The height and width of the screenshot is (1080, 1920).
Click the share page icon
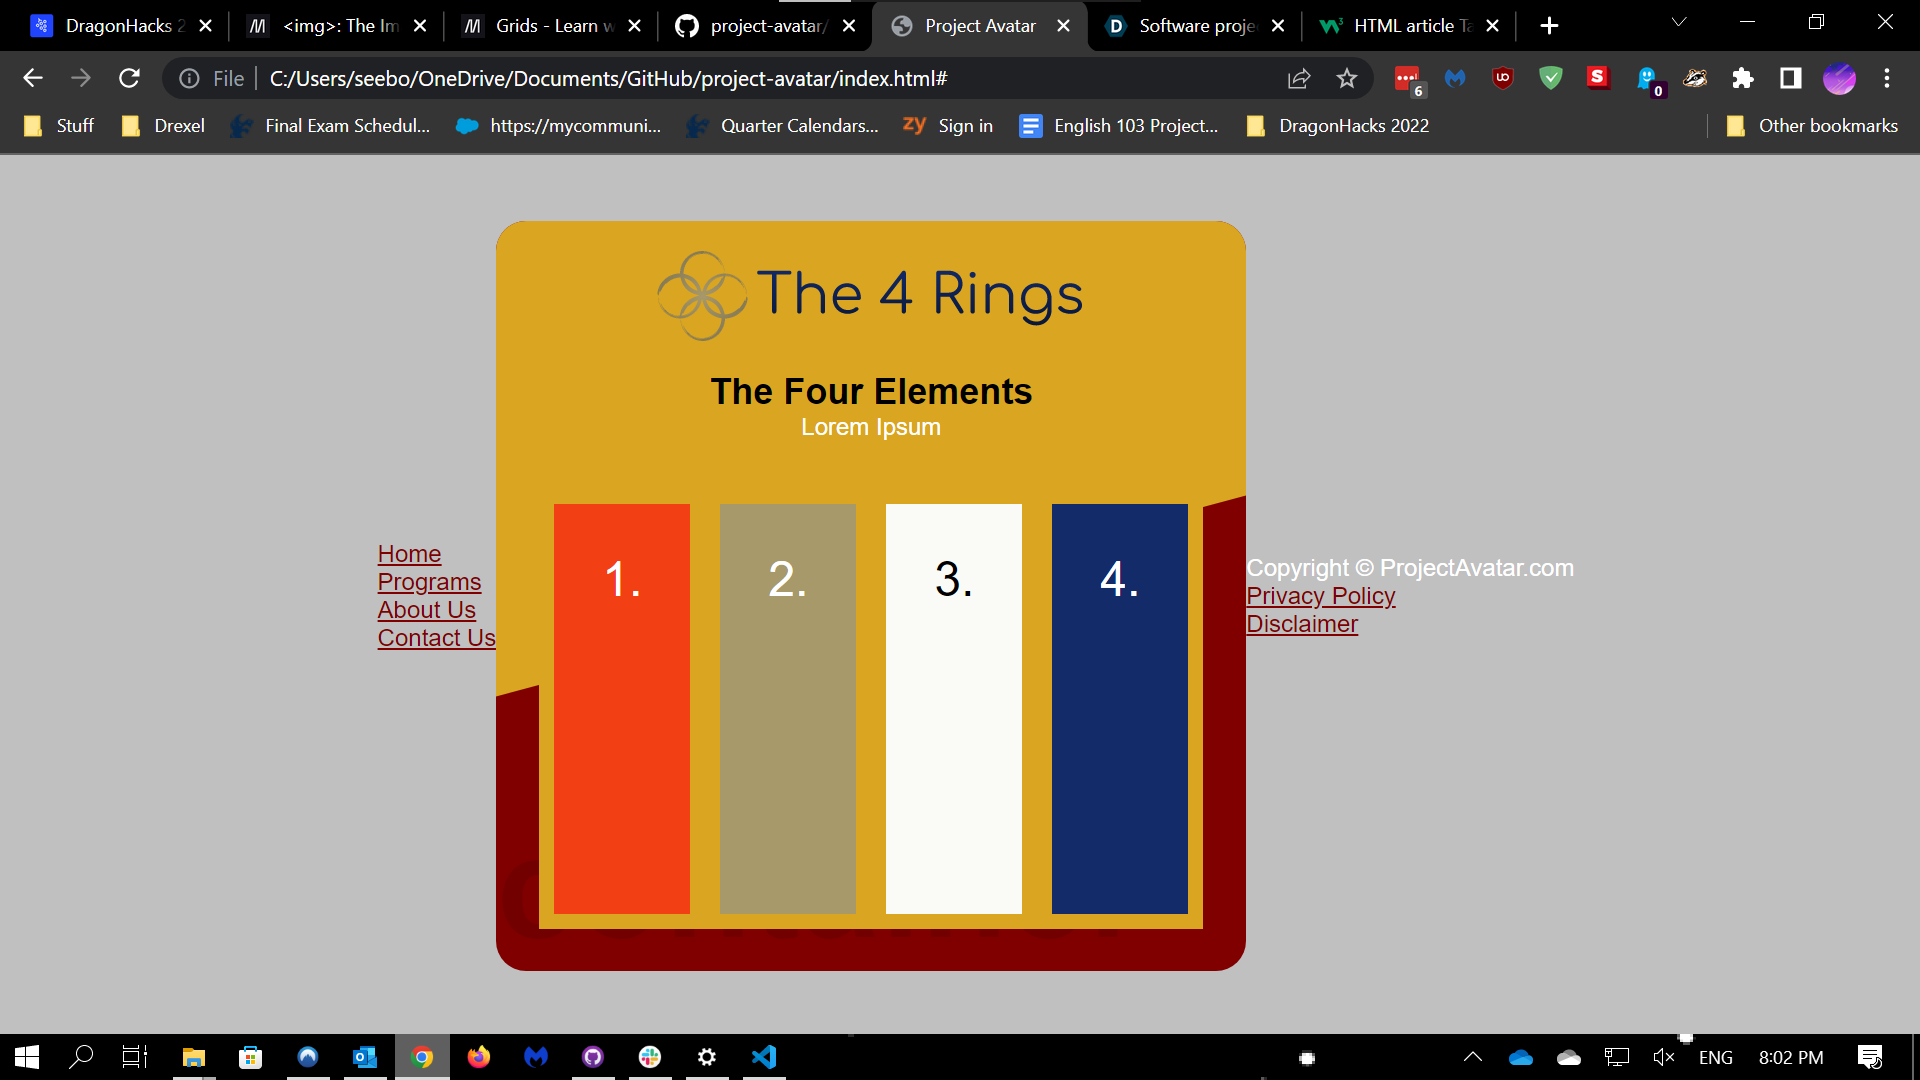1299,78
